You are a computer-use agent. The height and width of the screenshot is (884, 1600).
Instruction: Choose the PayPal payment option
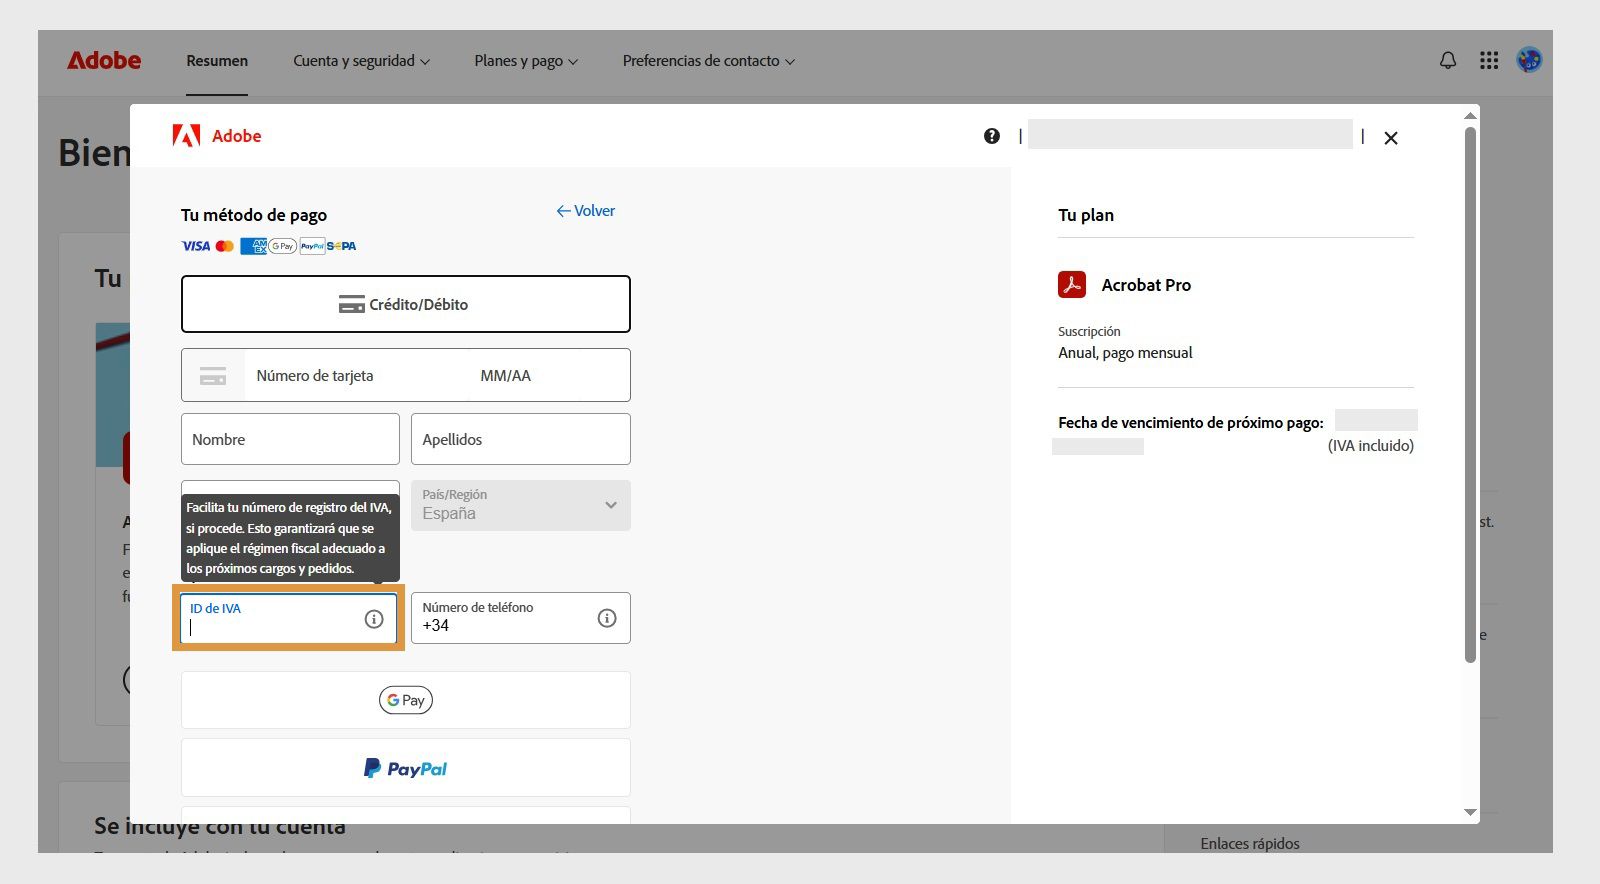(x=406, y=768)
